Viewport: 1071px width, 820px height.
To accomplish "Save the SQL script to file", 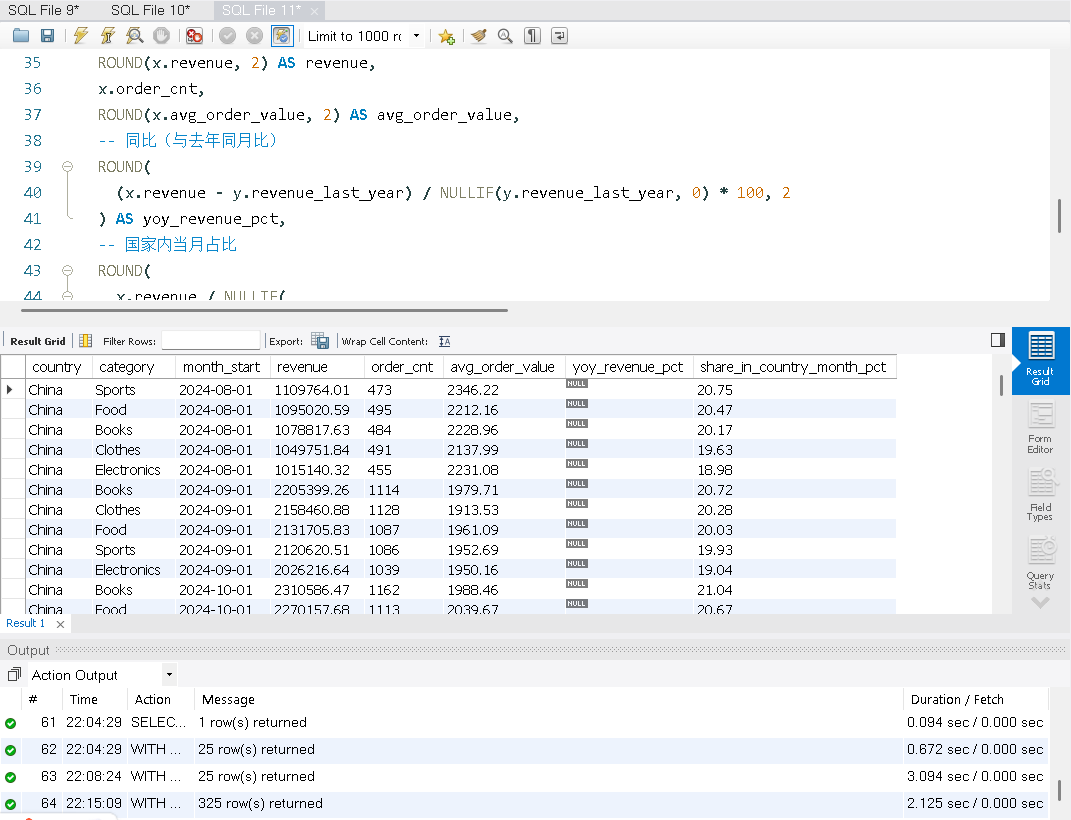I will [47, 36].
